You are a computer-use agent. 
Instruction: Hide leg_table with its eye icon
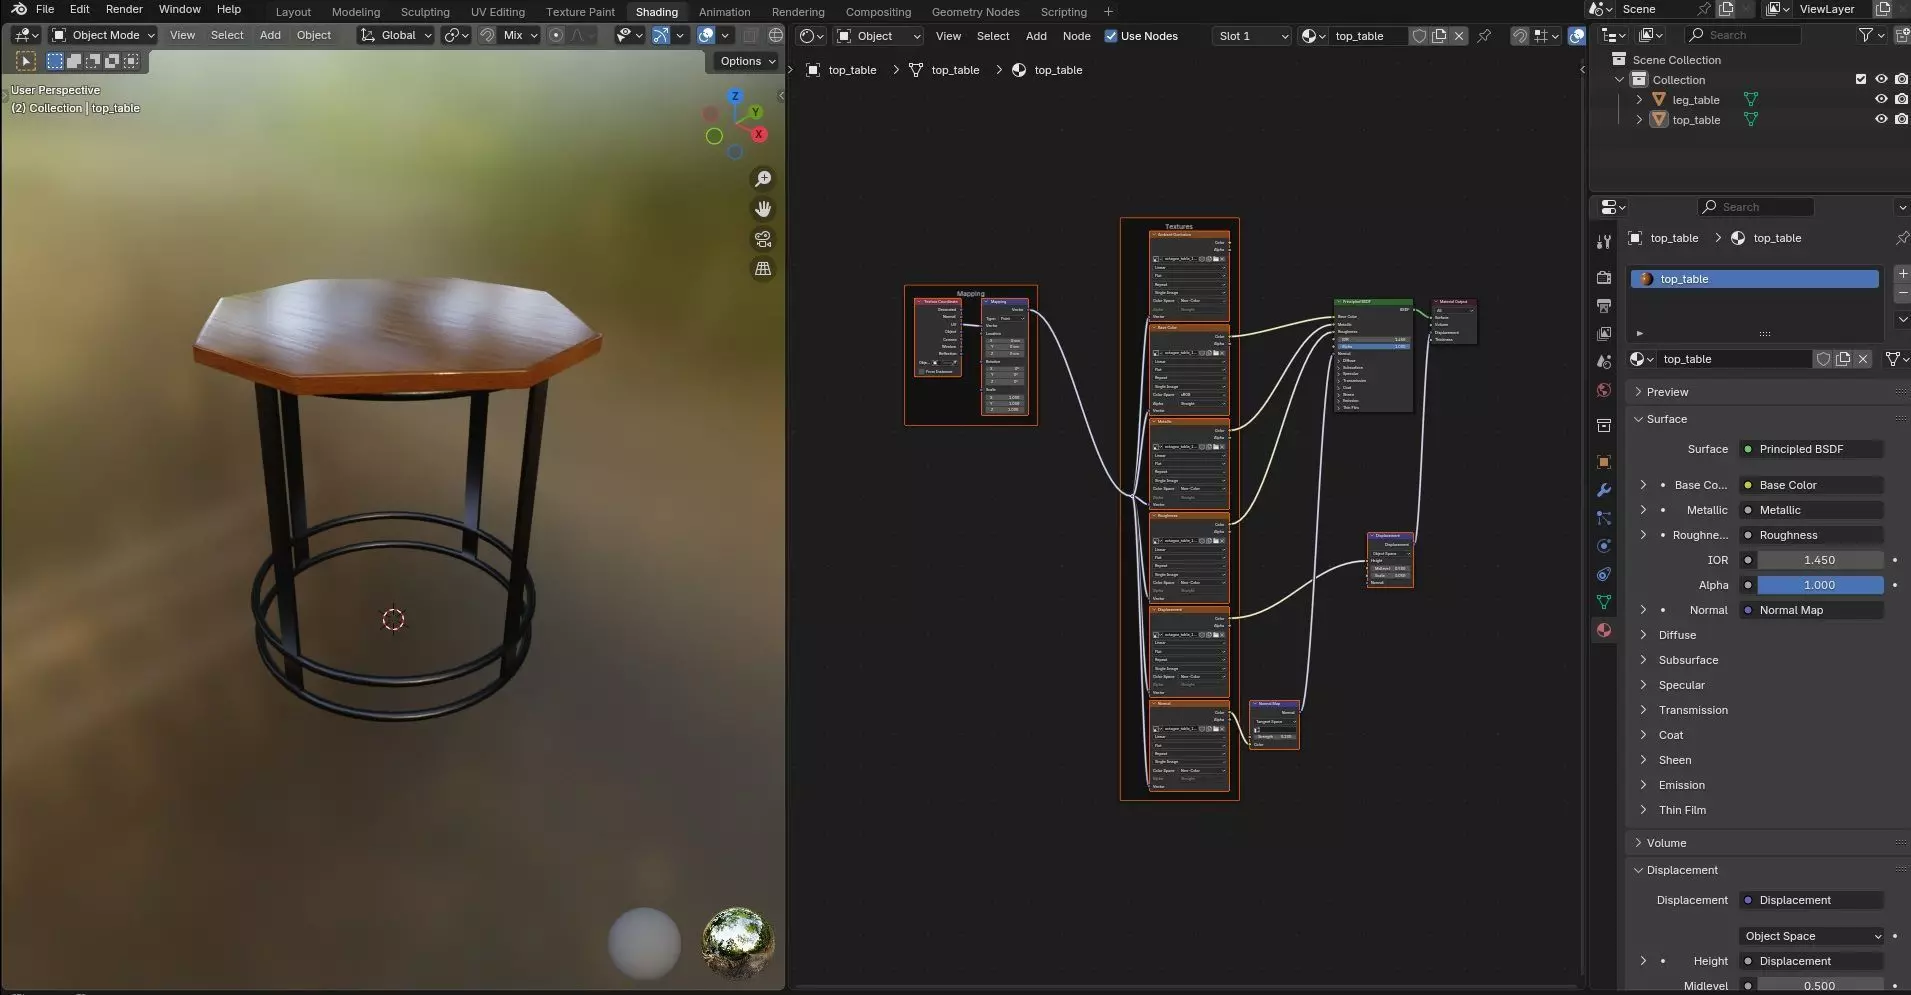1881,99
